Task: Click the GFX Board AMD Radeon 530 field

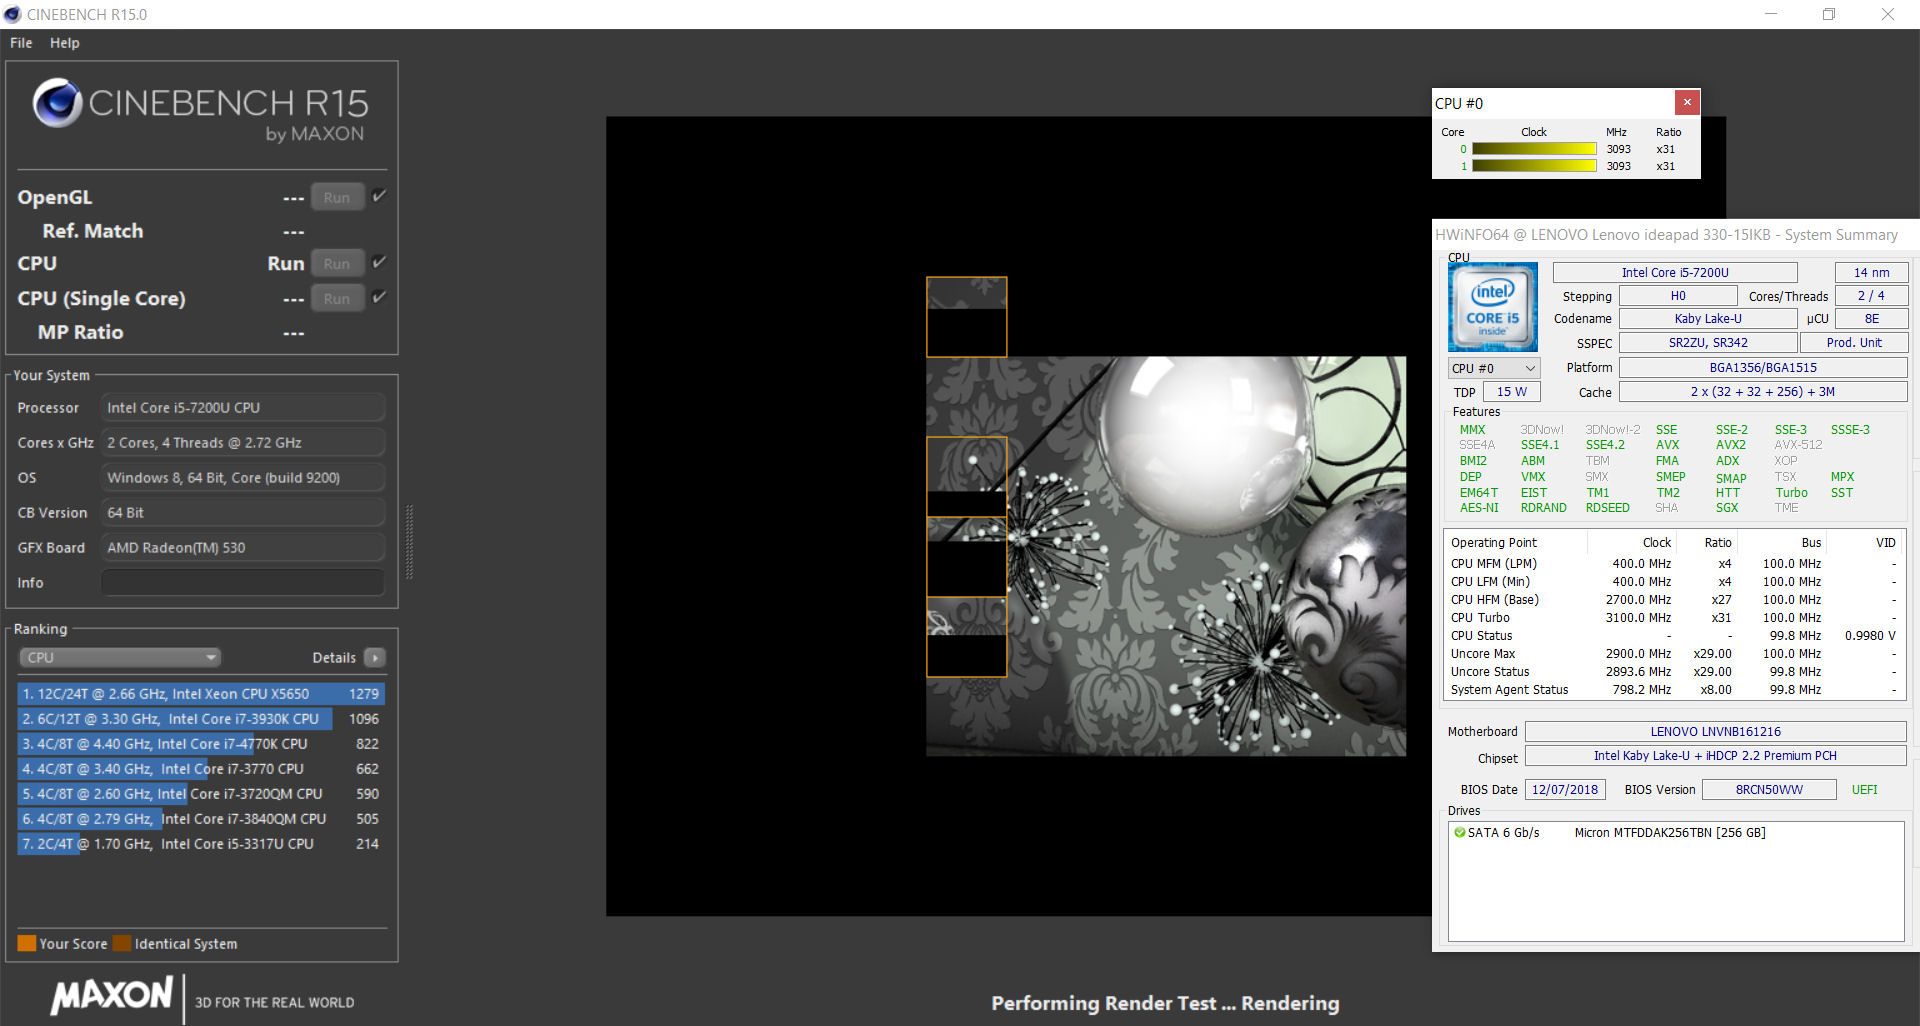Action: pyautogui.click(x=243, y=547)
